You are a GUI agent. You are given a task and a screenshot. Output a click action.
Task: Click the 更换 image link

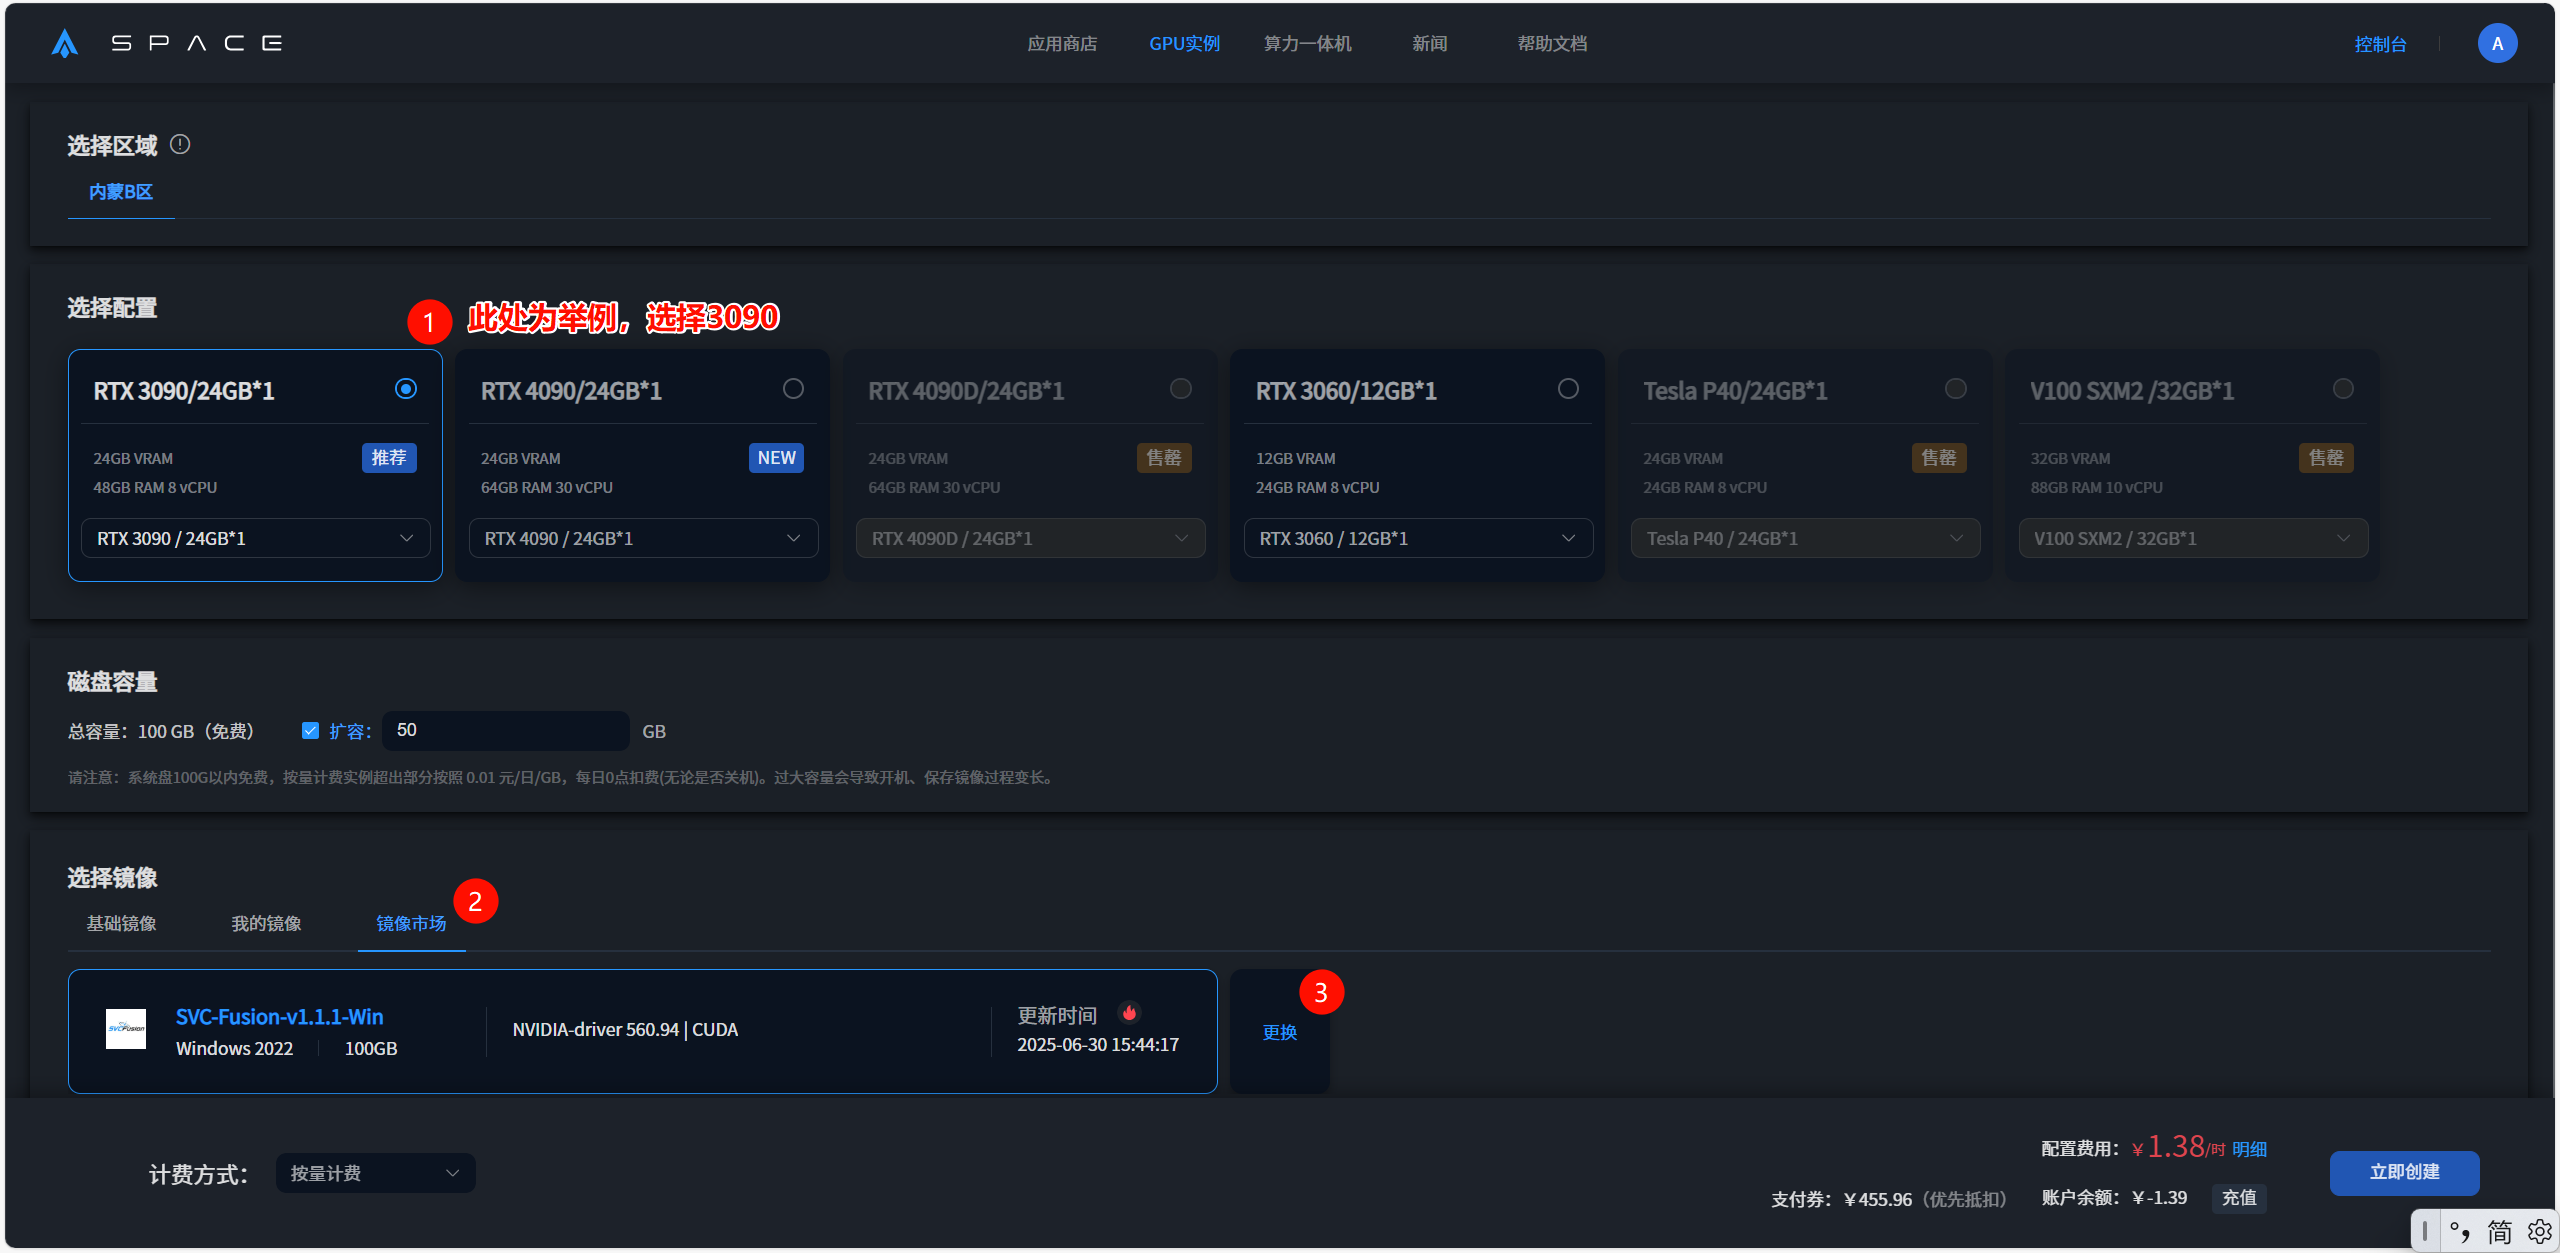tap(1279, 1033)
